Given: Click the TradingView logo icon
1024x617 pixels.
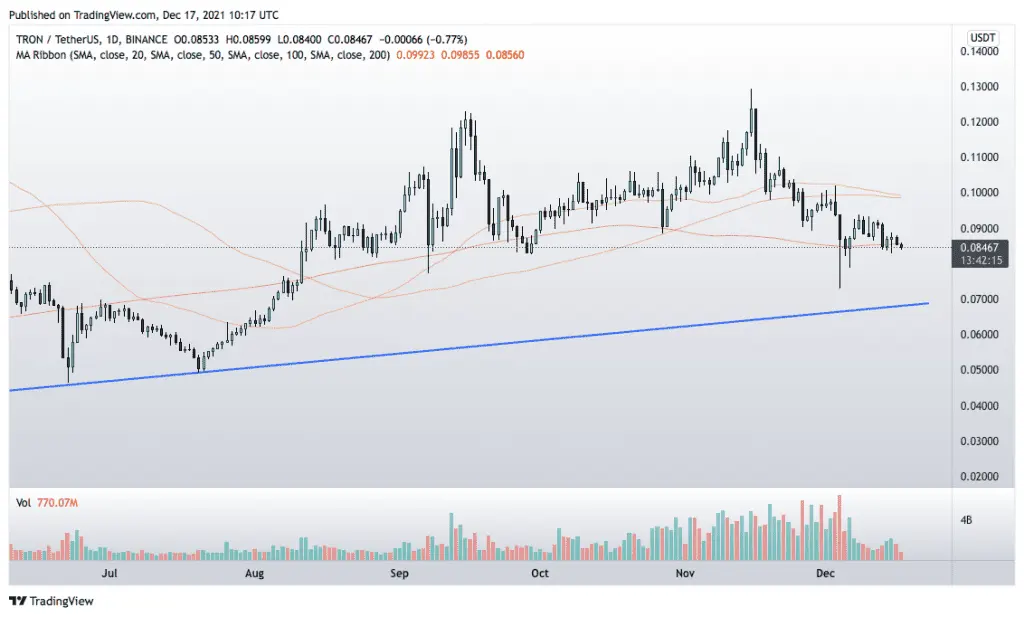Looking at the screenshot, I should tap(18, 601).
